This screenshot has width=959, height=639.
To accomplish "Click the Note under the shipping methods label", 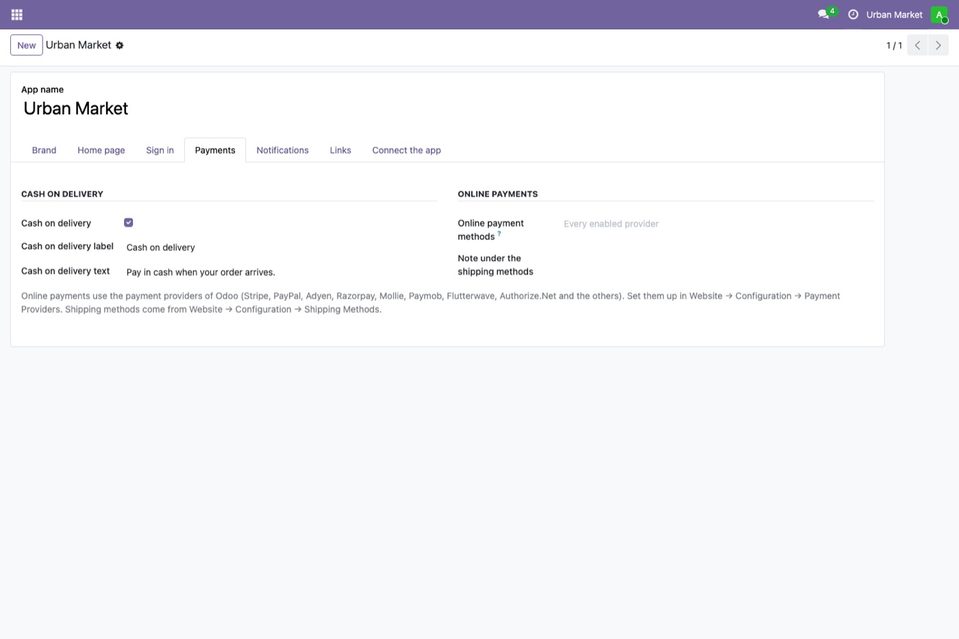I will [x=495, y=265].
